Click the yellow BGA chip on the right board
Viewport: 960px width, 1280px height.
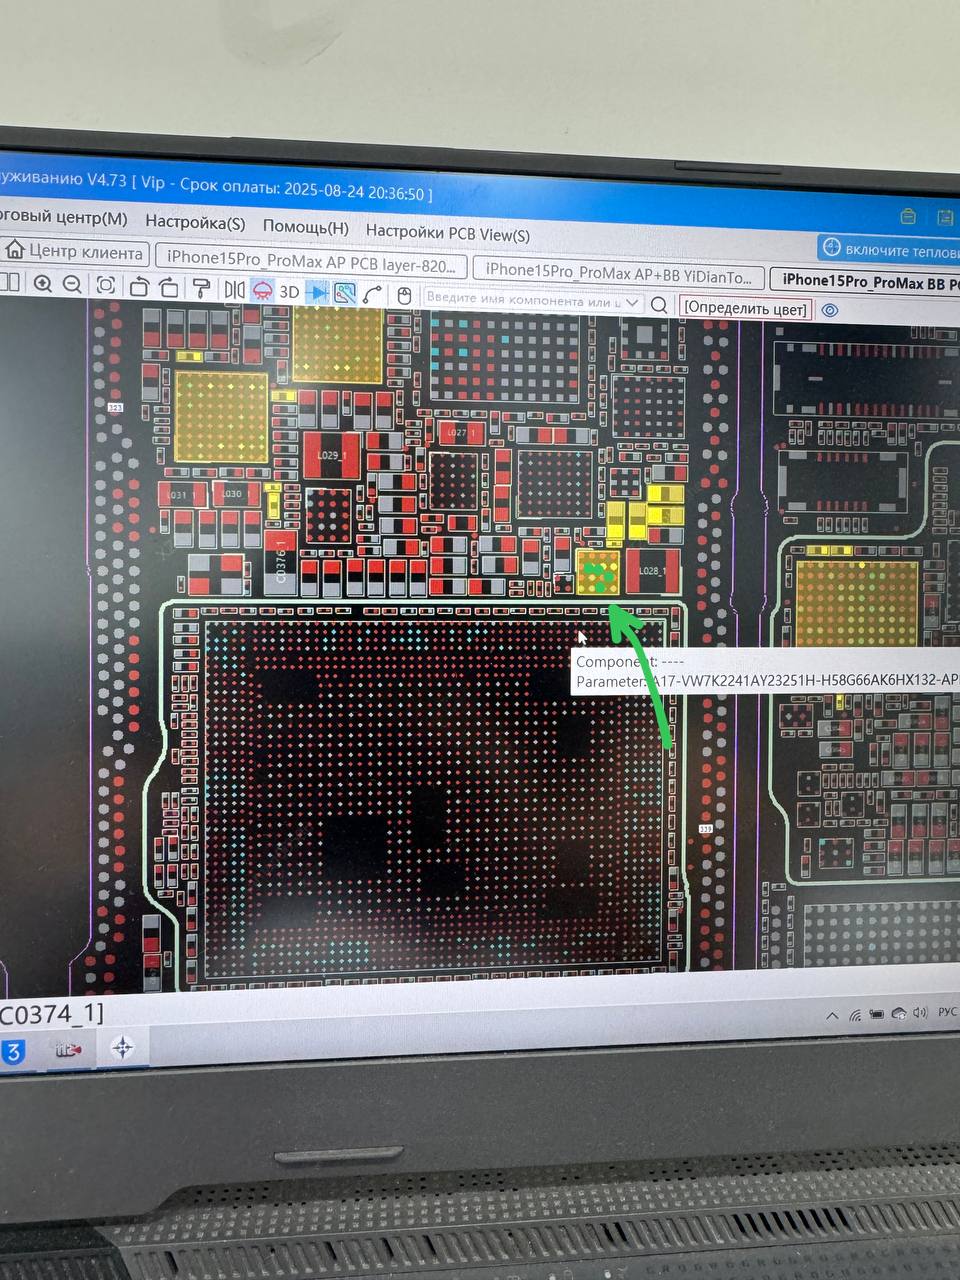click(x=856, y=604)
